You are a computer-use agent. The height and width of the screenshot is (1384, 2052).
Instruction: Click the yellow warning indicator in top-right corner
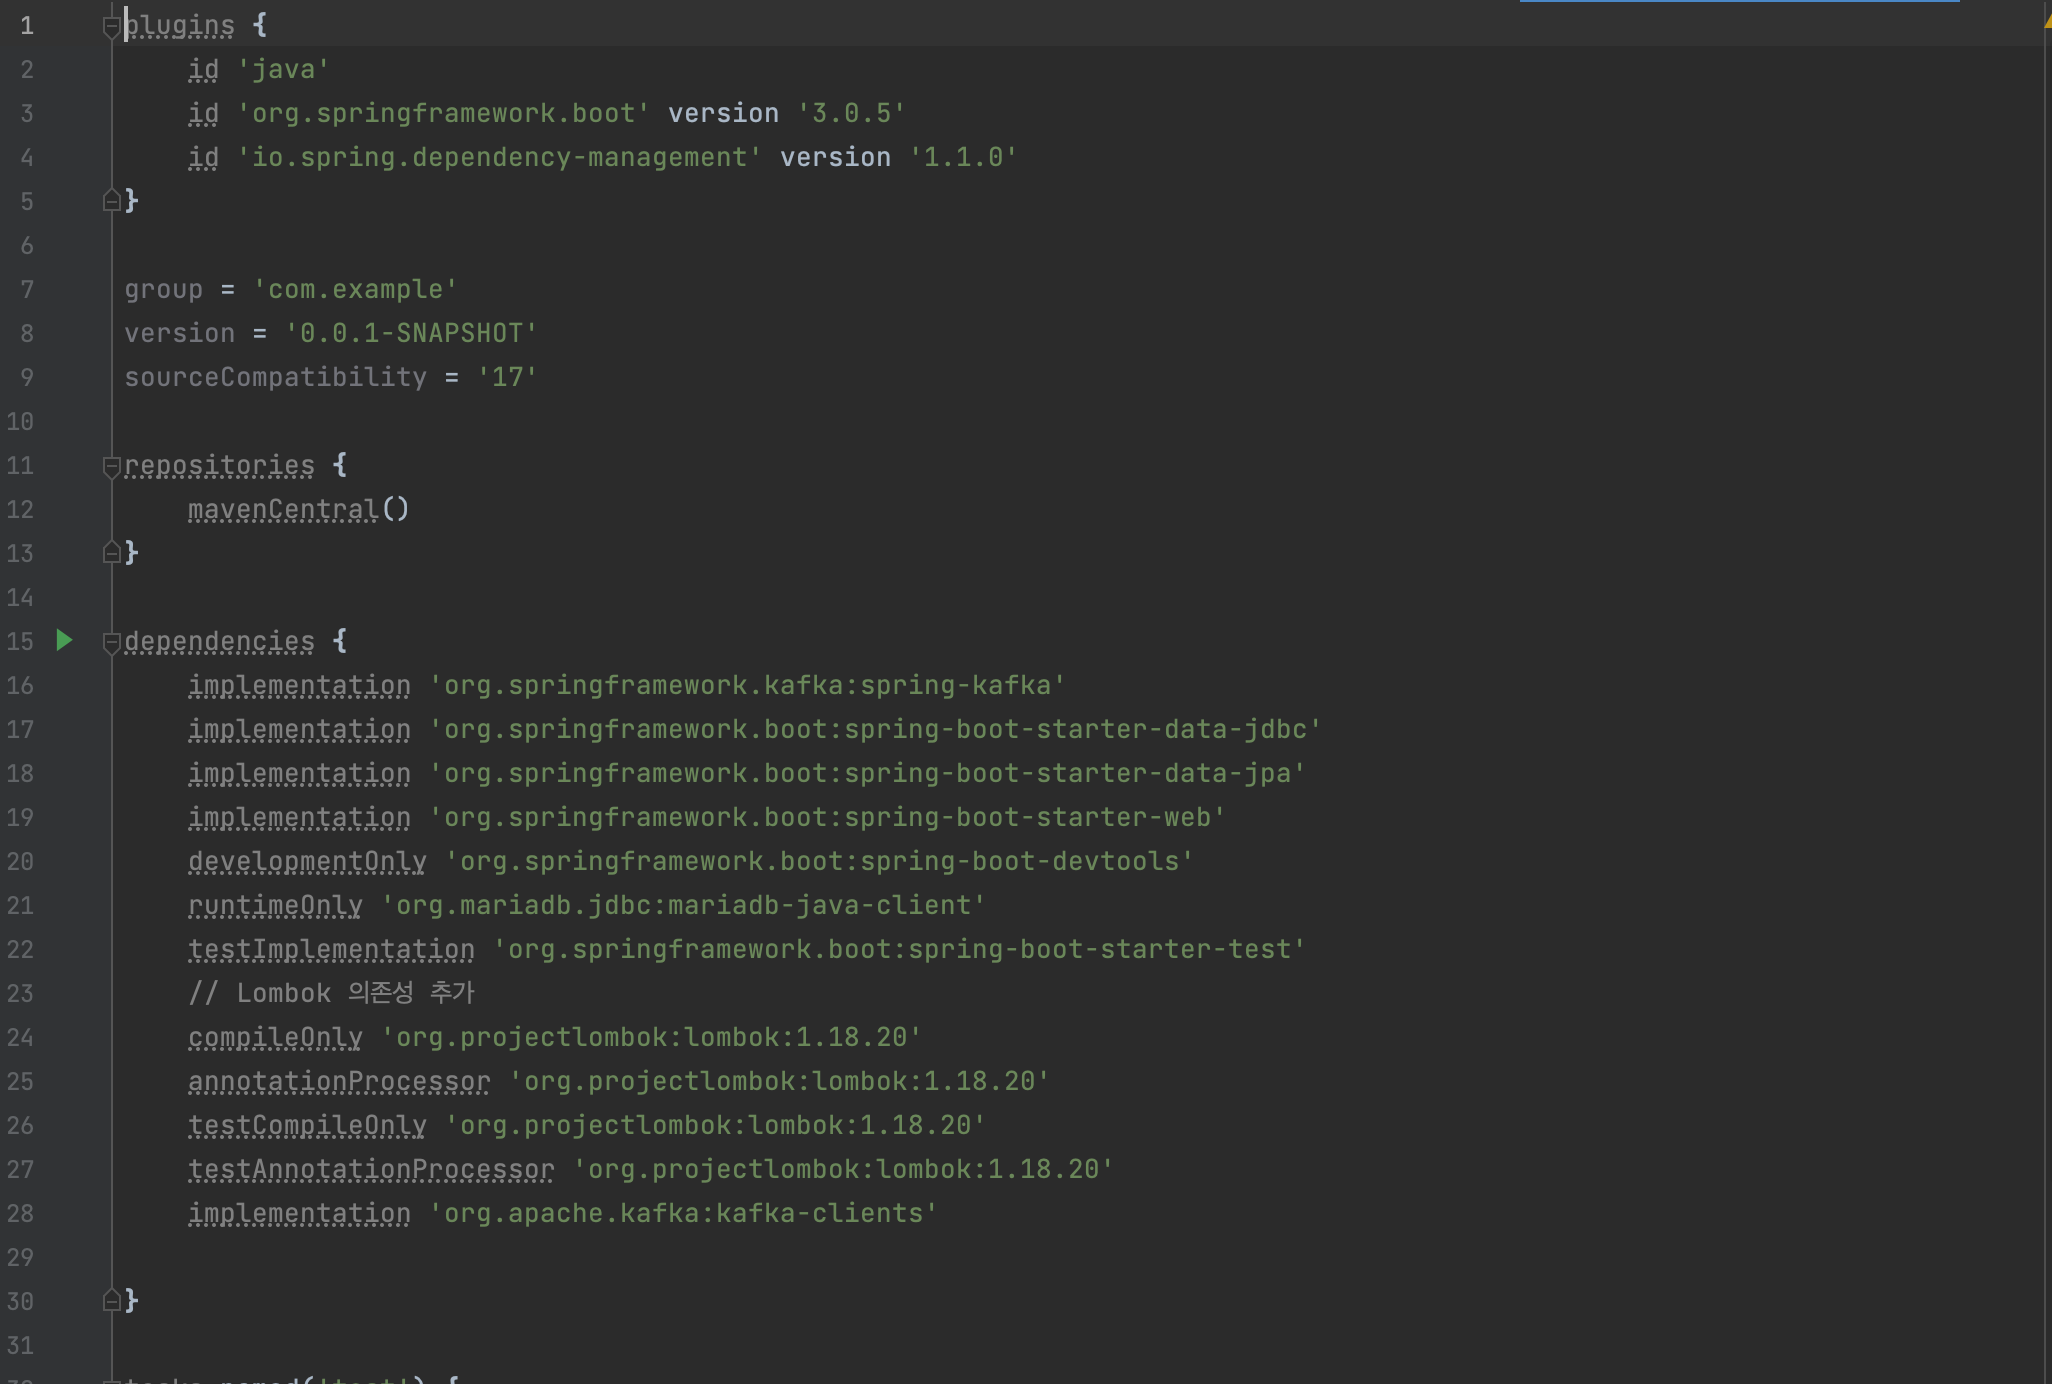2046,22
